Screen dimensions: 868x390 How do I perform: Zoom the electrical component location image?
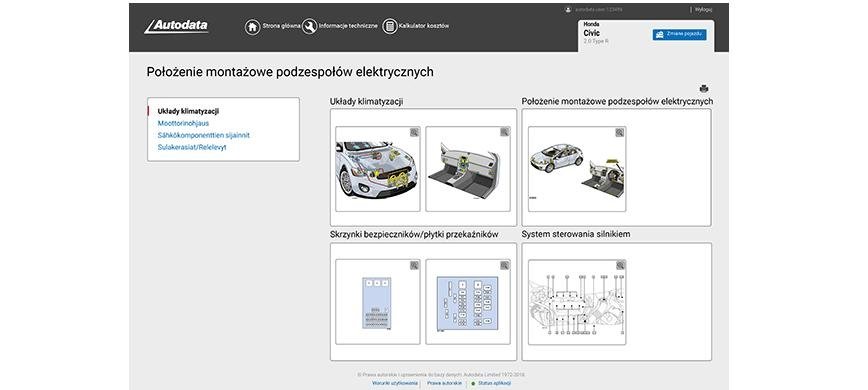pyautogui.click(x=619, y=132)
